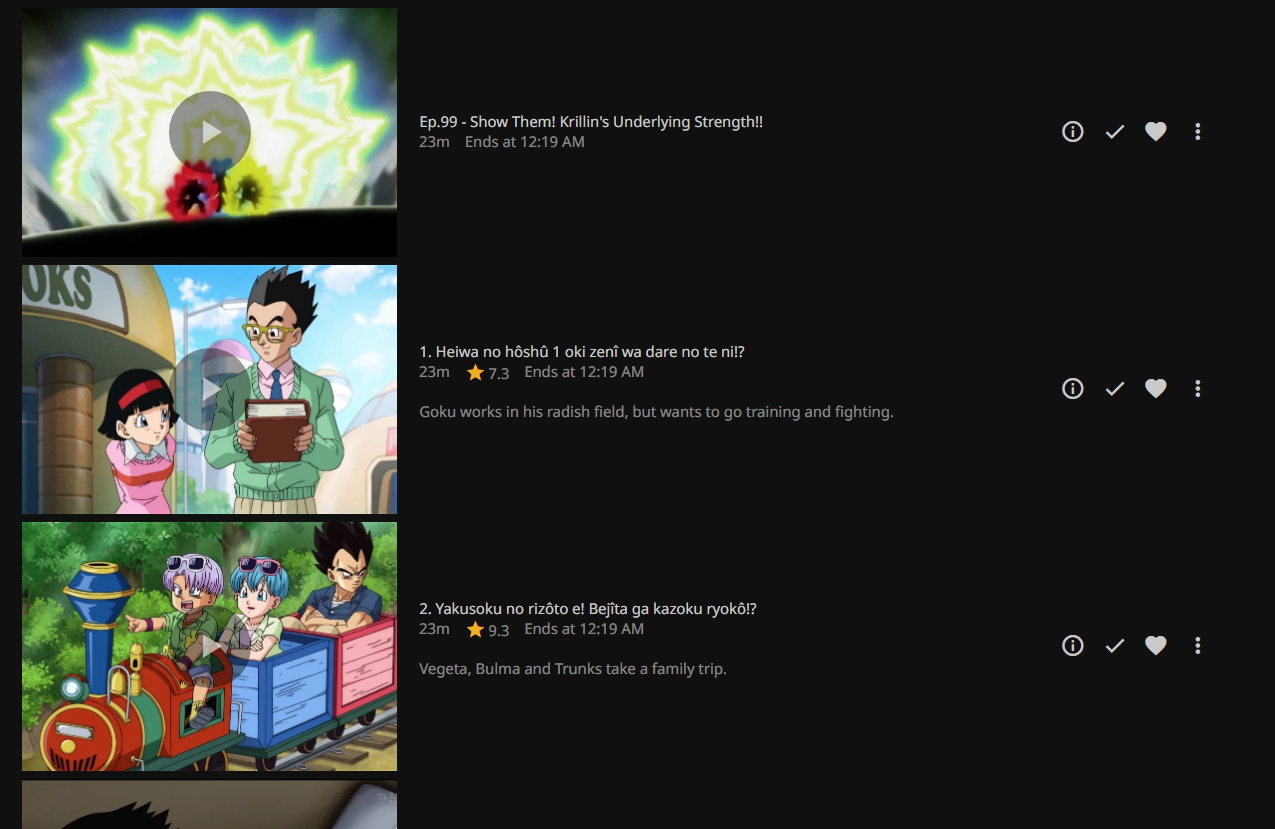Select partially visible fourth episode thumbnail

tap(209, 804)
